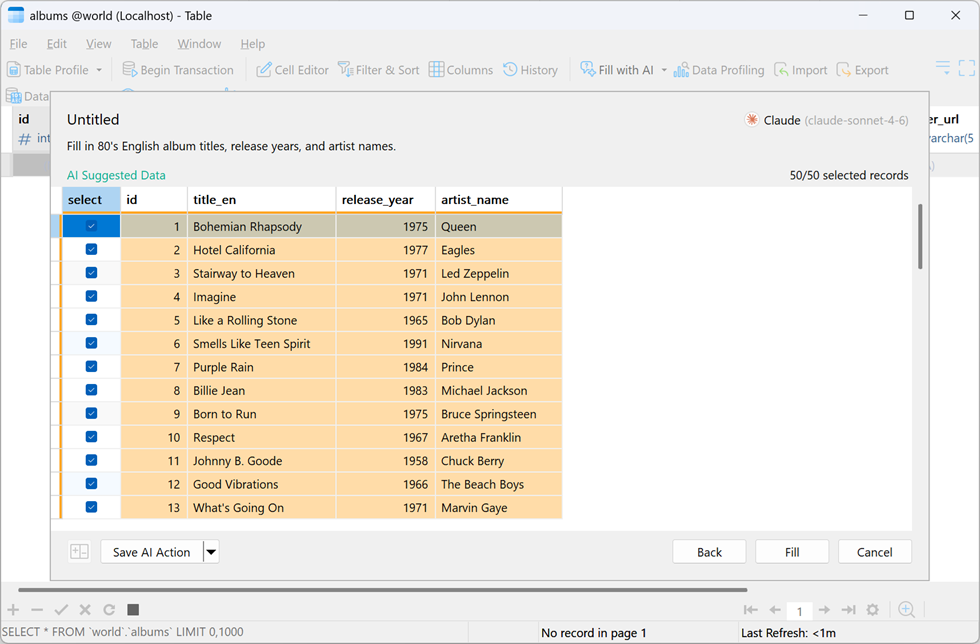Uncheck the Hotel California row checkbox
Screen dimensions: 980x644
click(91, 249)
